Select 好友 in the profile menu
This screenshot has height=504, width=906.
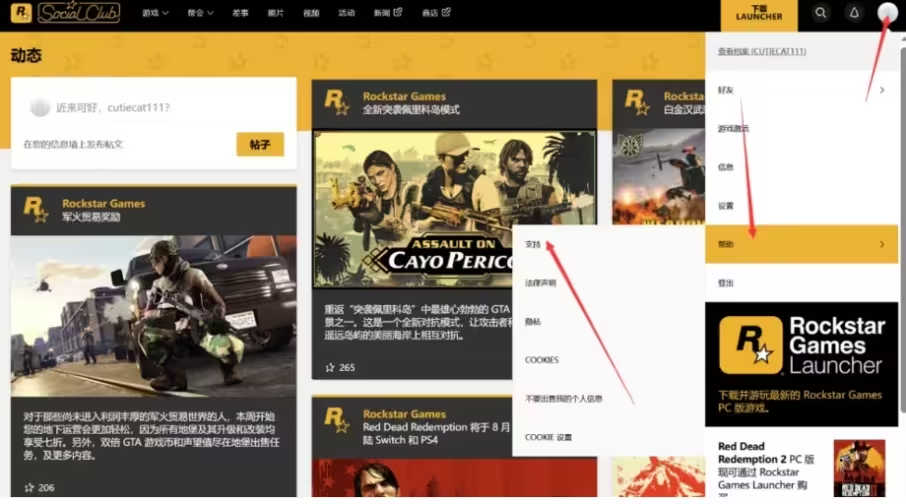pyautogui.click(x=801, y=90)
